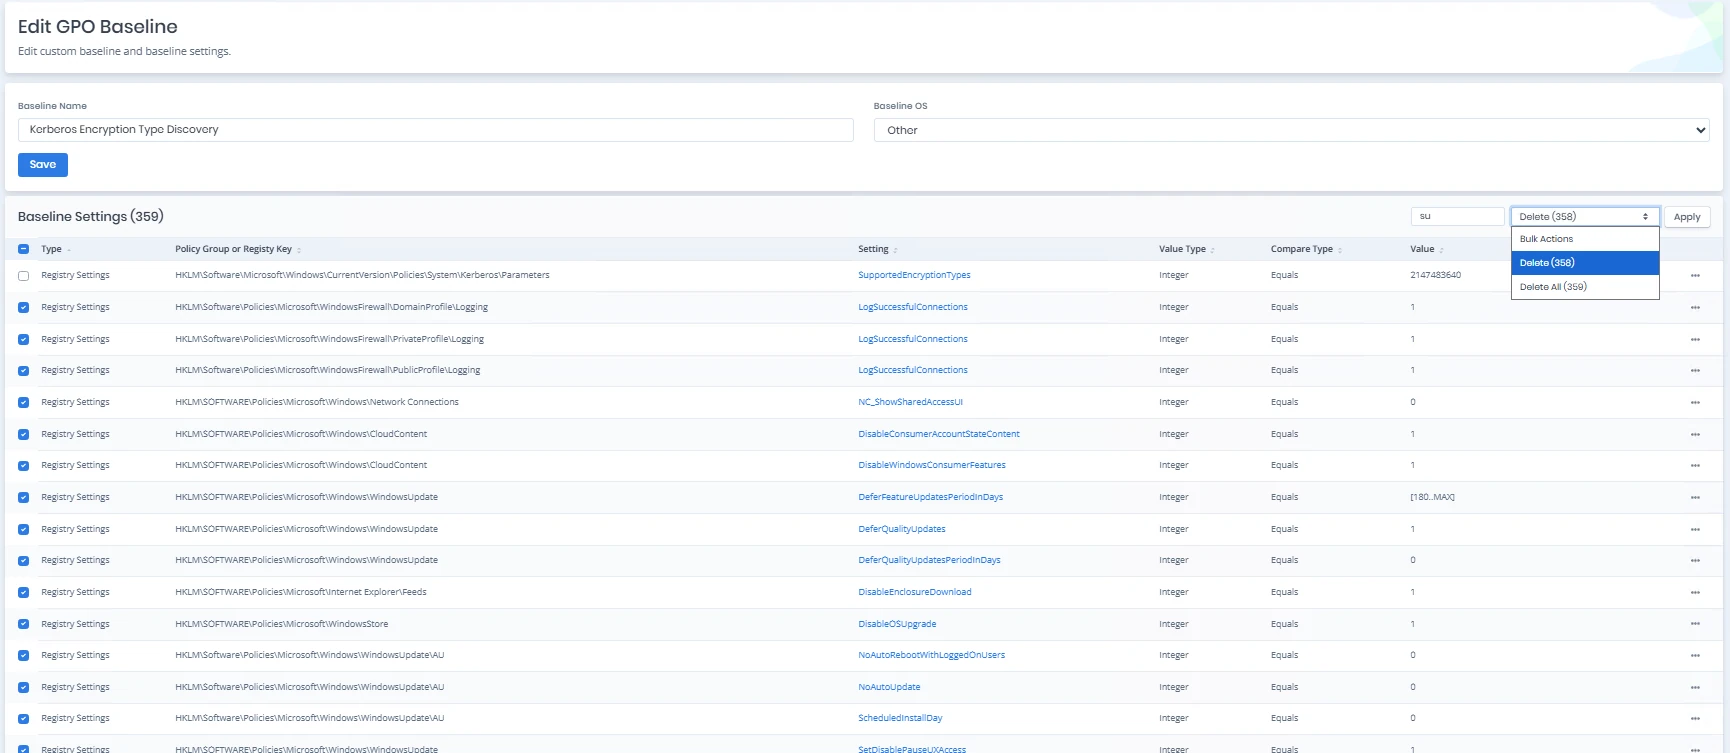Screen dimensions: 1730x753
Task: Click the Save button
Action: (x=43, y=165)
